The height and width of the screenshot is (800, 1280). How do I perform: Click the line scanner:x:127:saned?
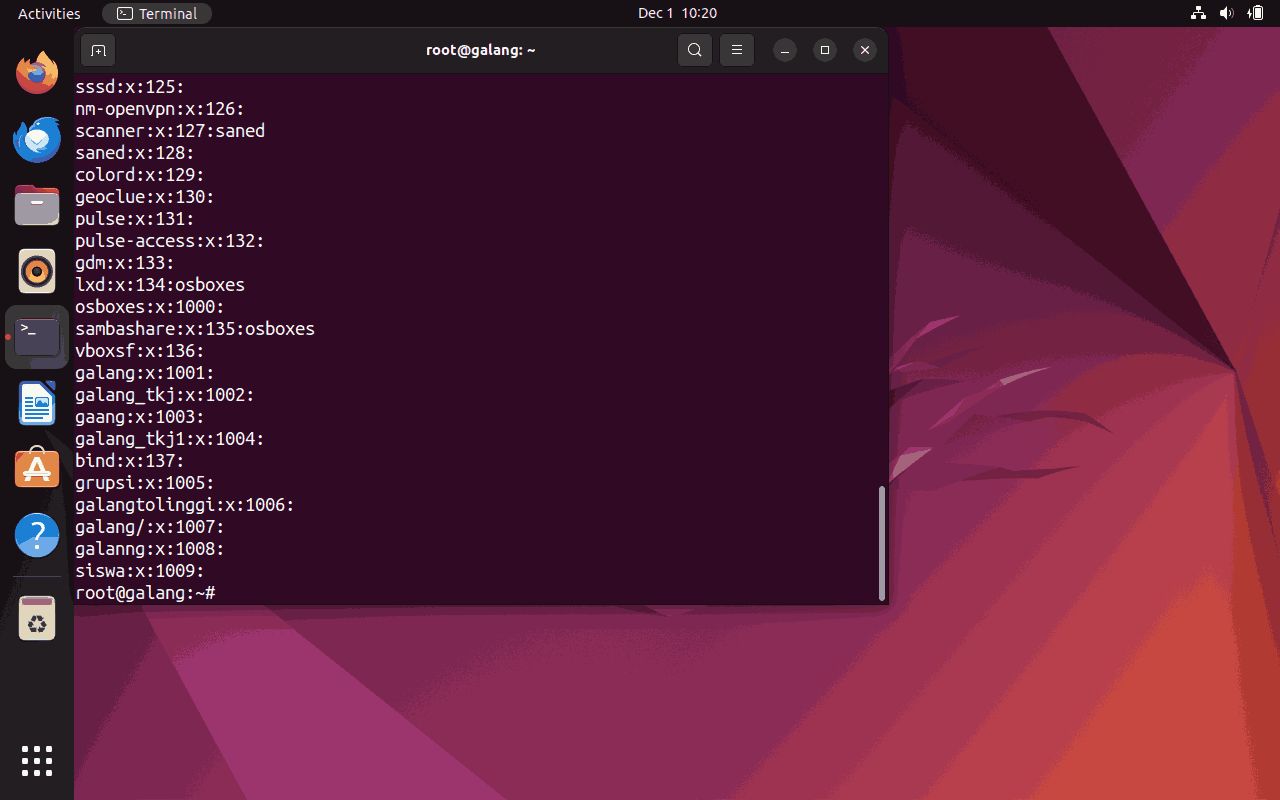pyautogui.click(x=170, y=131)
